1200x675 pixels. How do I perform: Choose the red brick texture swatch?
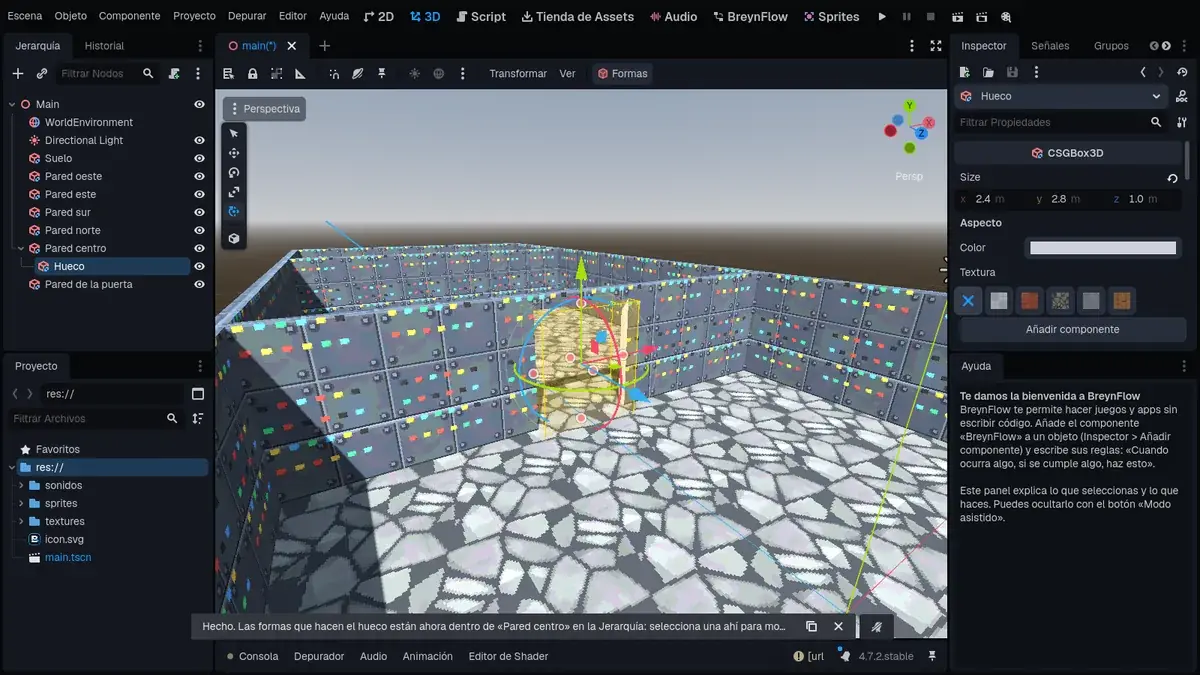pos(1029,300)
